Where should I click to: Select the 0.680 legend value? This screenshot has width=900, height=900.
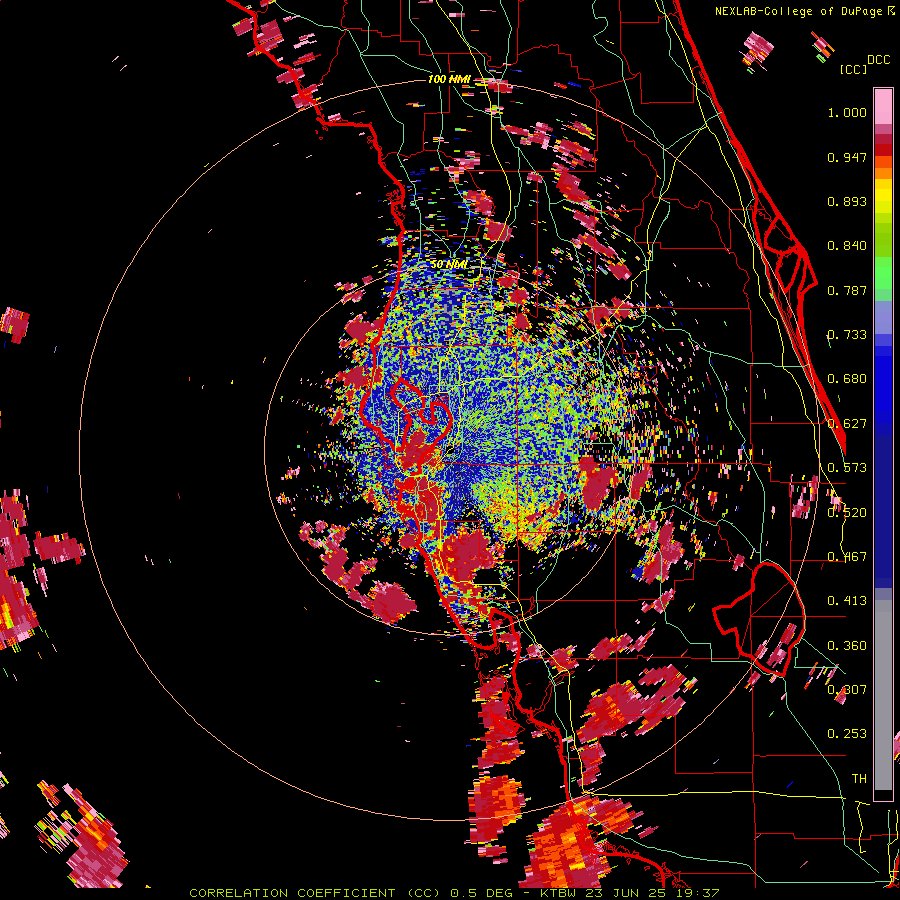(847, 379)
